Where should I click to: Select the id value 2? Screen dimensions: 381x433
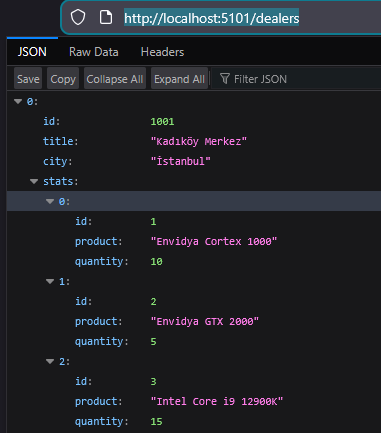point(153,301)
